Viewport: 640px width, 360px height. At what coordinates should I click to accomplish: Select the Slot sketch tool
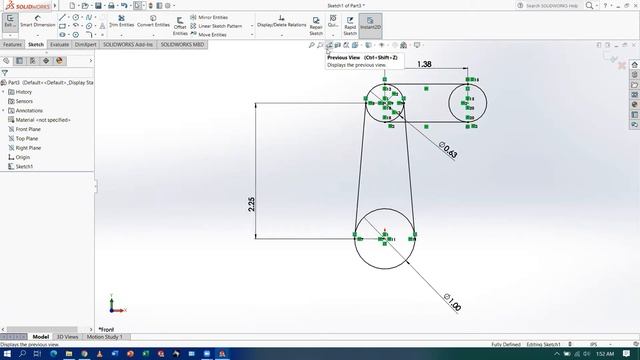[62, 35]
